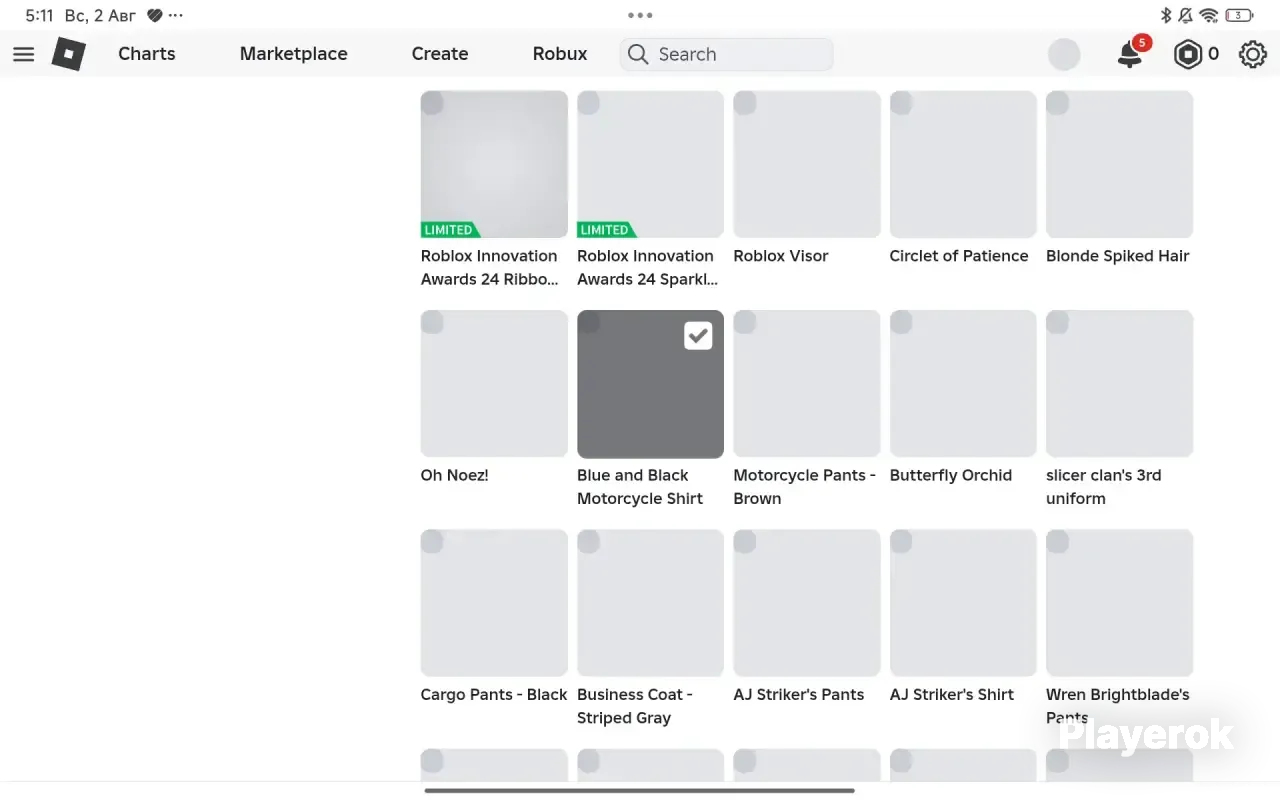Click the "Circlet of Patience" item name
This screenshot has width=1280, height=800.
pyautogui.click(x=959, y=256)
